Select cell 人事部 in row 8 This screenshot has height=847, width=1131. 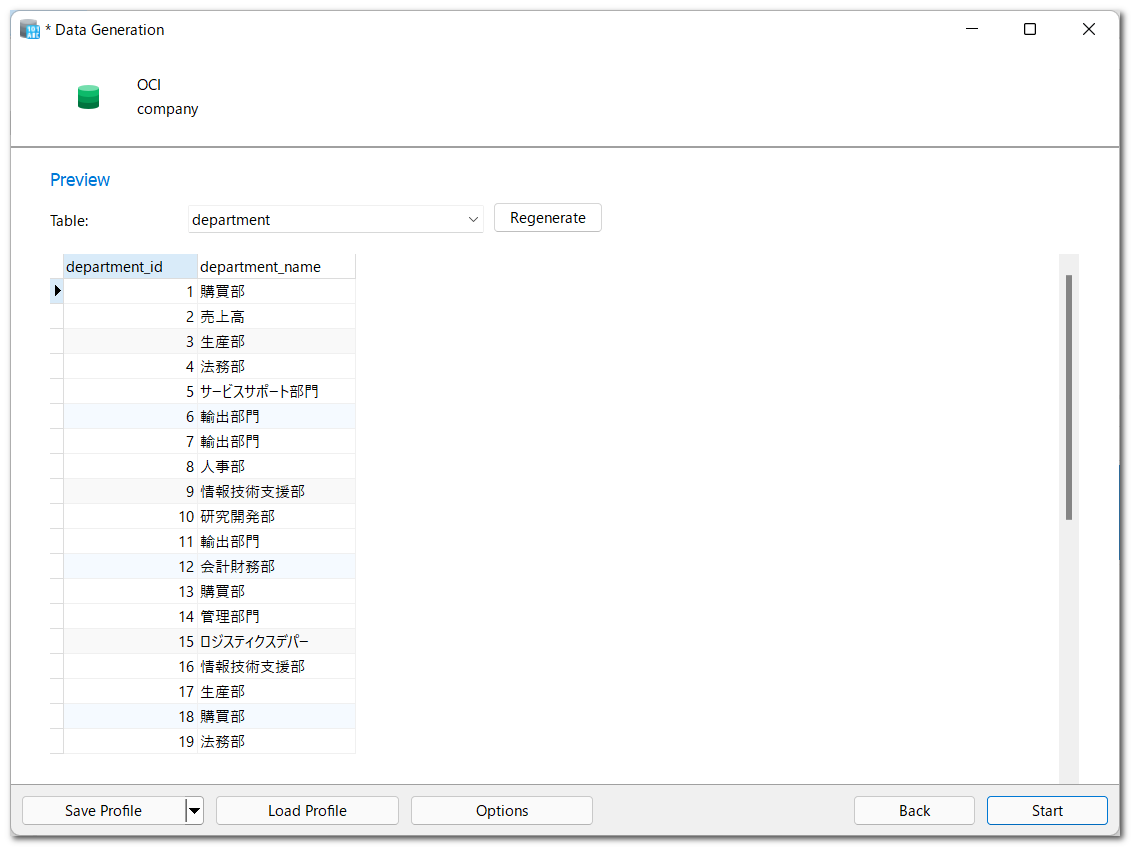click(276, 467)
